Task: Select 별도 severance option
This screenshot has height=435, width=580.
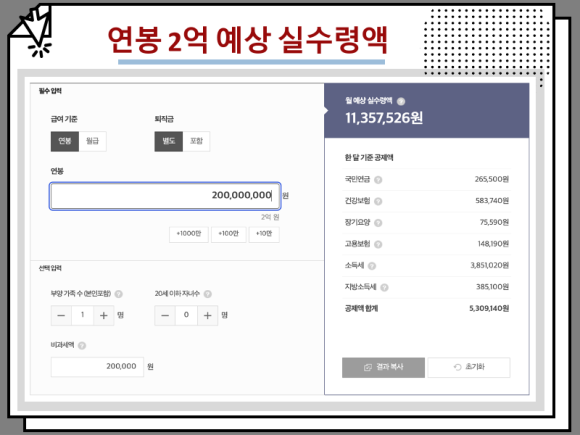Action: pos(169,141)
